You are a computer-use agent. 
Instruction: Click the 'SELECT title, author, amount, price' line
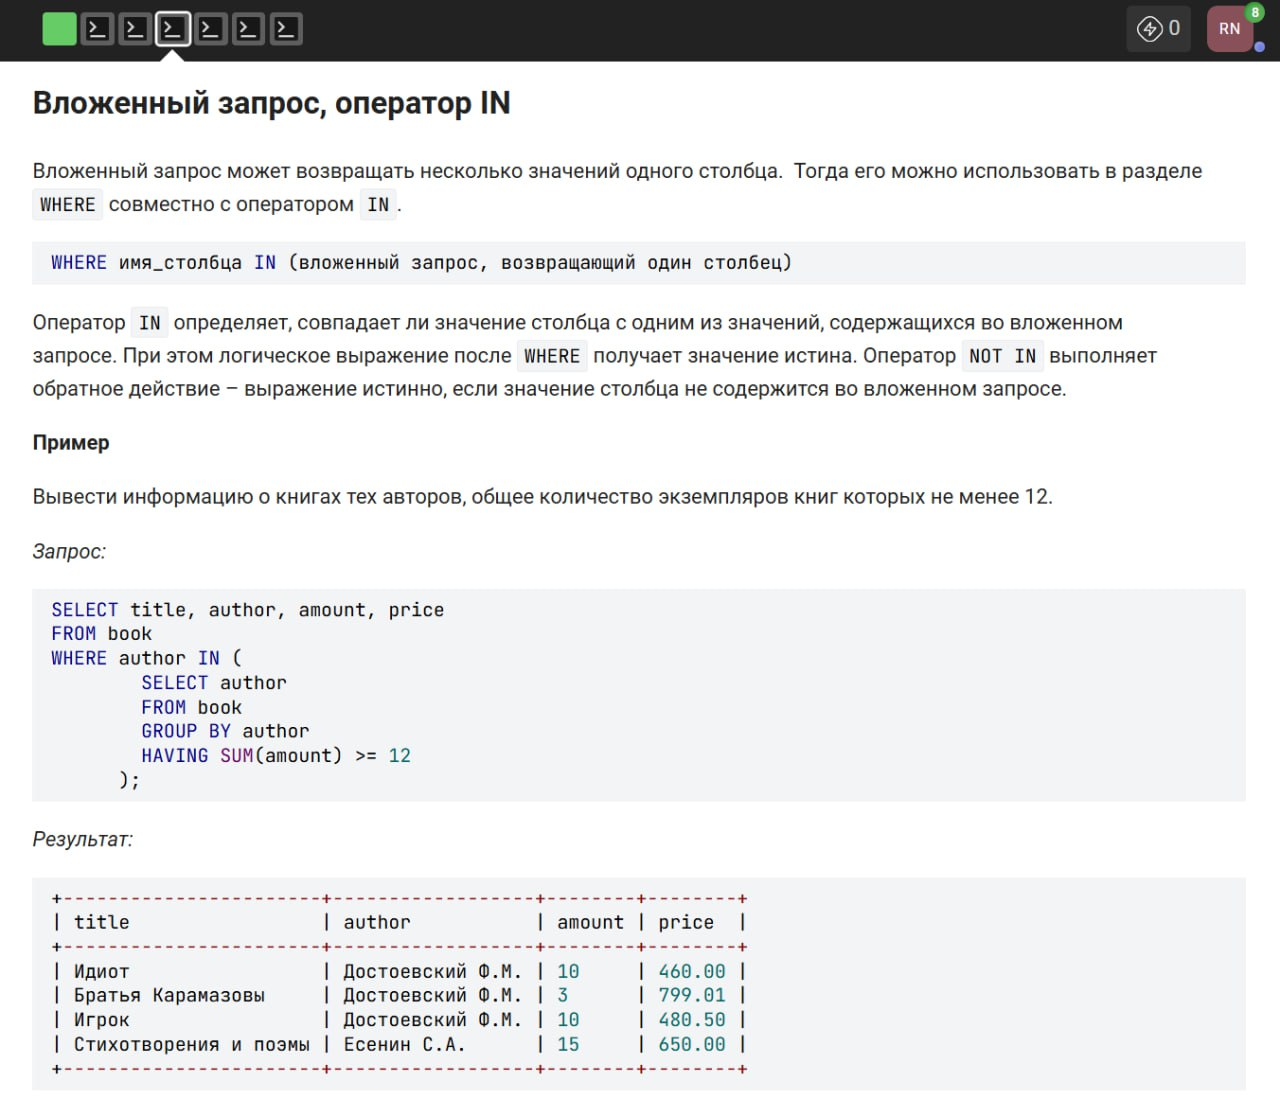pyautogui.click(x=247, y=610)
